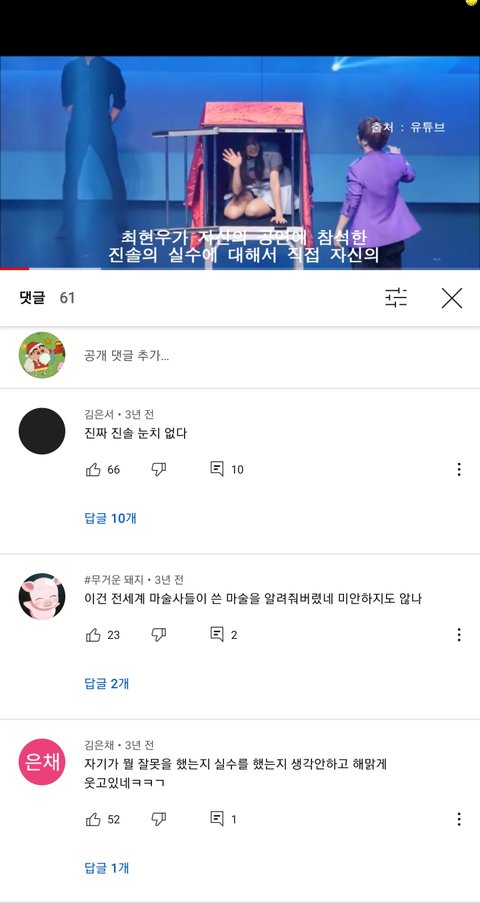
Task: Seek on the red video progress bar
Action: click(x=240, y=268)
